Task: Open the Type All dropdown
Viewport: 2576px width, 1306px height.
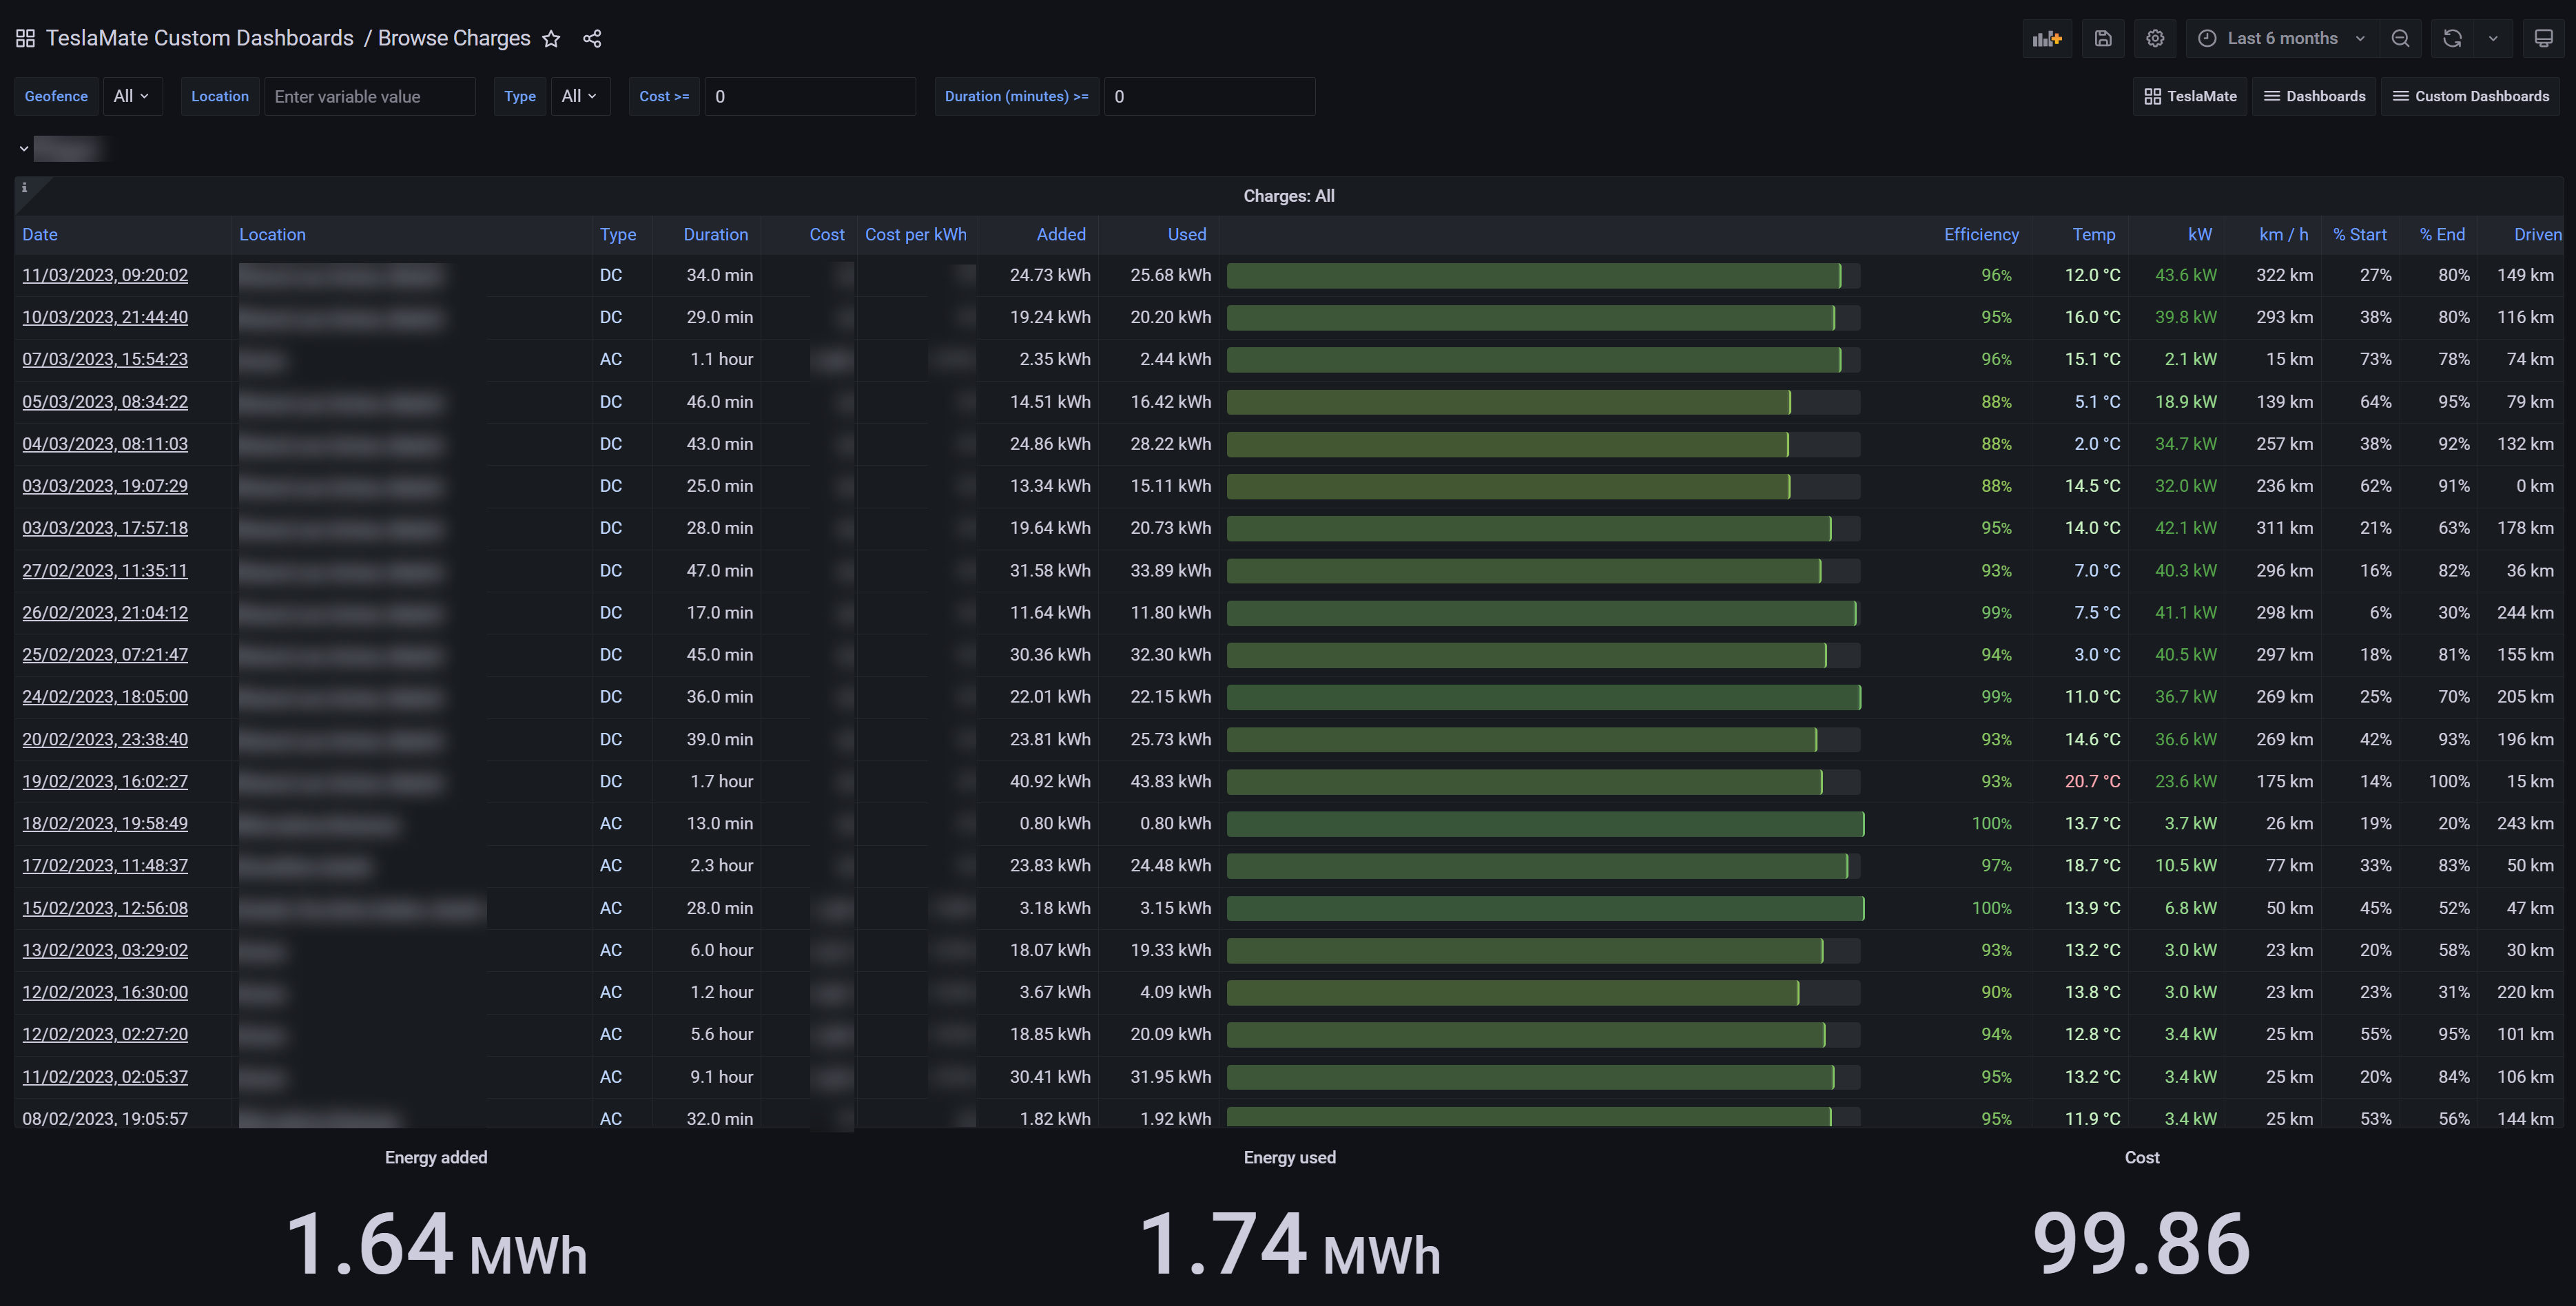Action: [x=579, y=96]
